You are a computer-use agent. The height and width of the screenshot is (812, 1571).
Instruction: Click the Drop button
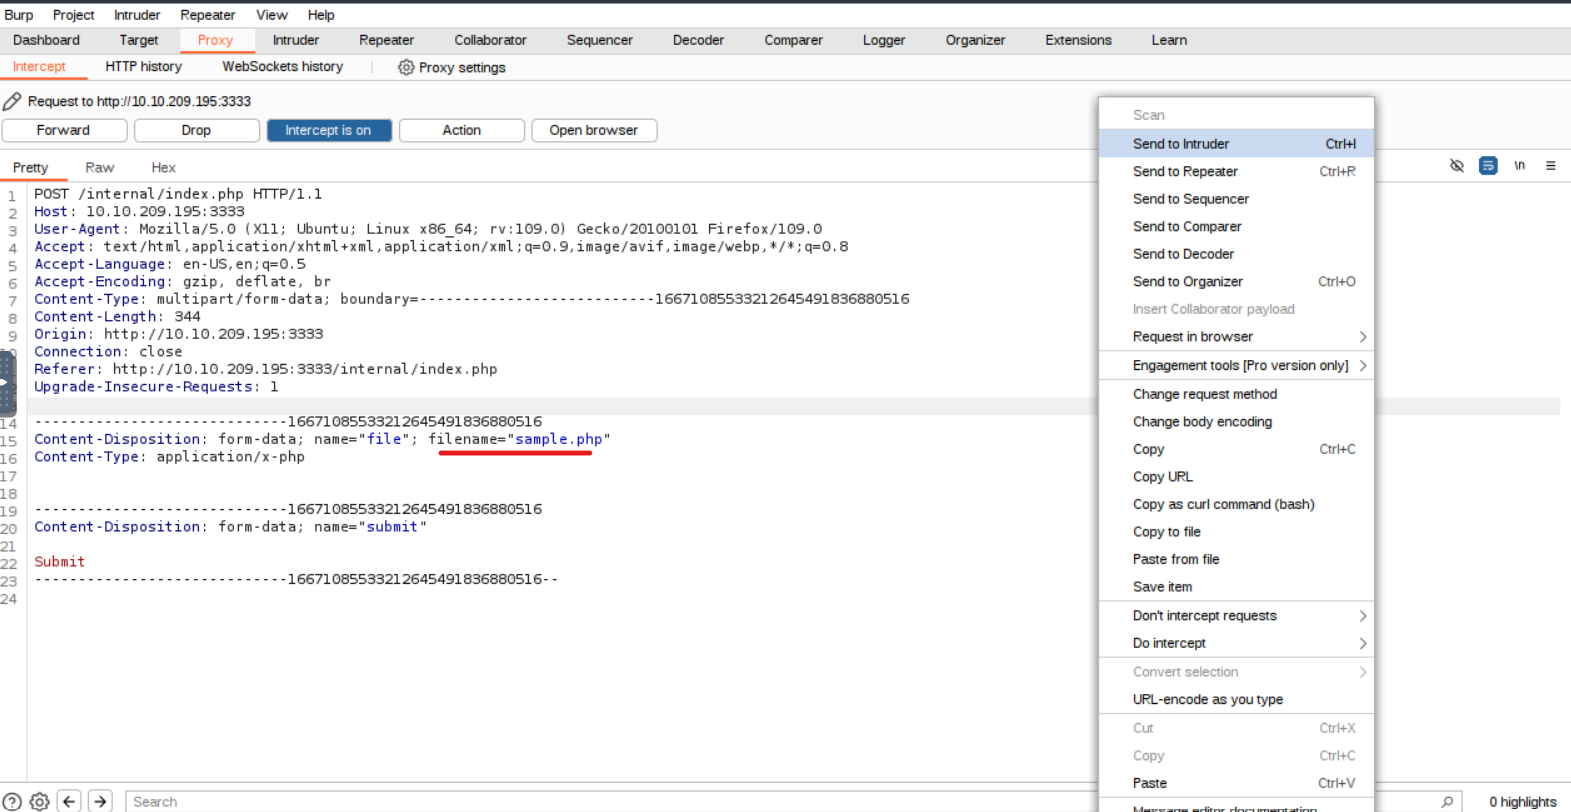coord(196,130)
